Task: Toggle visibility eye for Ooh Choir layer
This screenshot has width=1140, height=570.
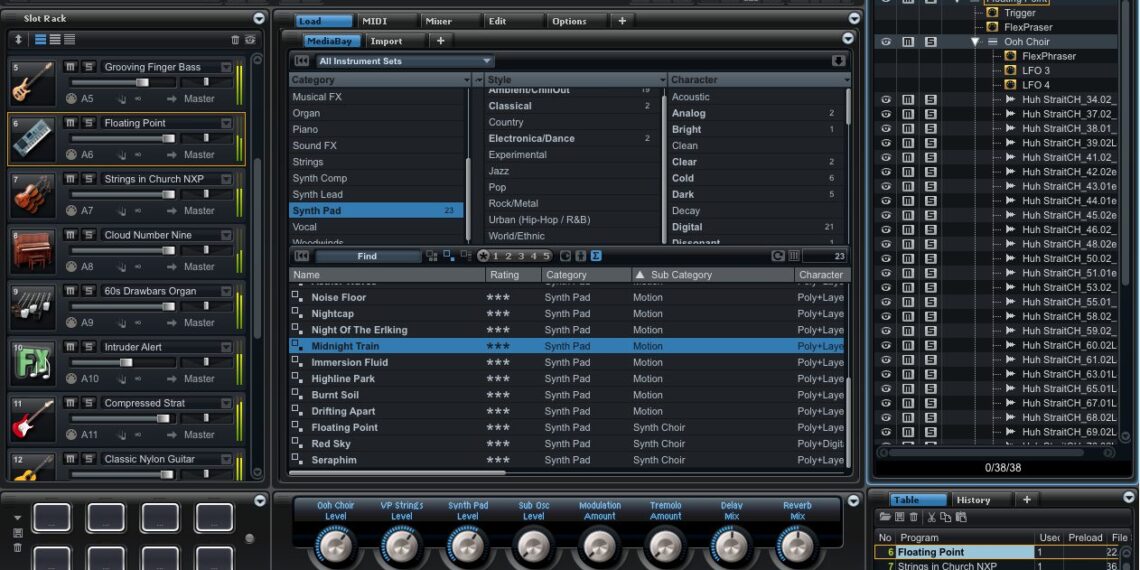Action: [x=885, y=42]
